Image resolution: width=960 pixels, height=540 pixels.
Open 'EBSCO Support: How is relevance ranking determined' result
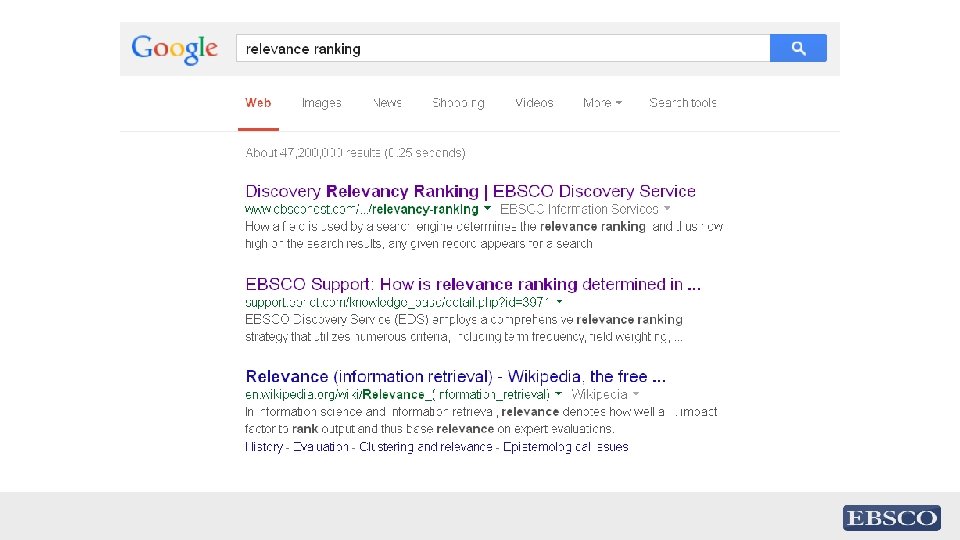473,284
